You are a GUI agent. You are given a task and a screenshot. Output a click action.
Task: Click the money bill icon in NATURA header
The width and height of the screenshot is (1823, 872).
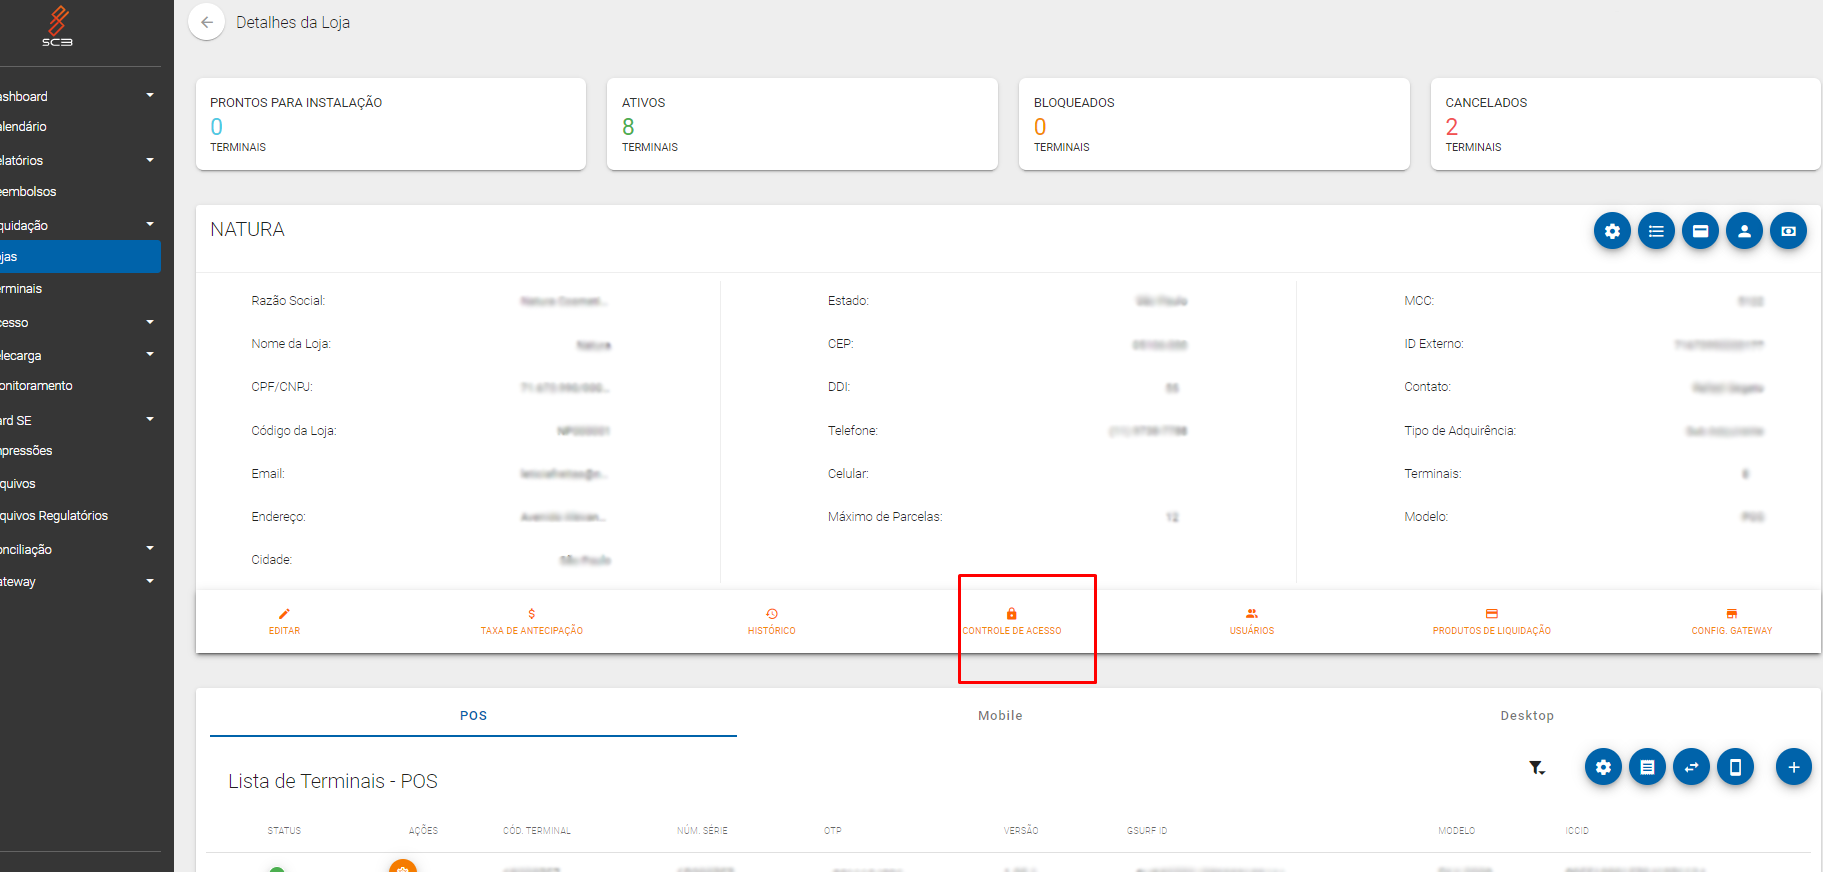[1788, 231]
